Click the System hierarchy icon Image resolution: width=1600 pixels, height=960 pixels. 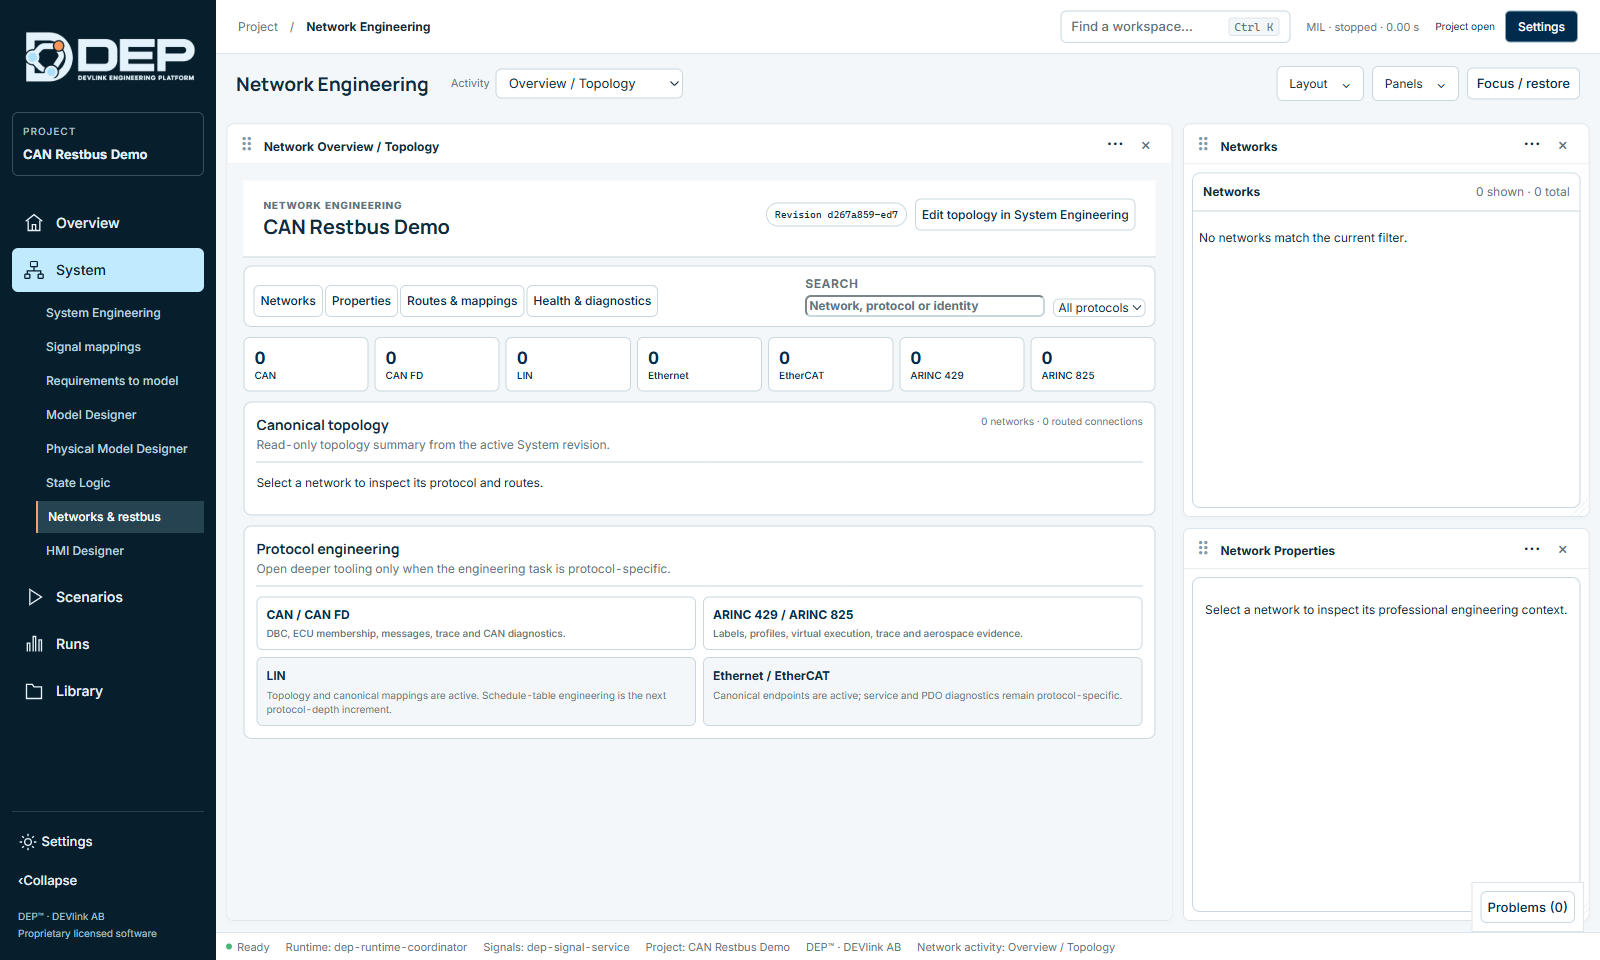pos(34,270)
